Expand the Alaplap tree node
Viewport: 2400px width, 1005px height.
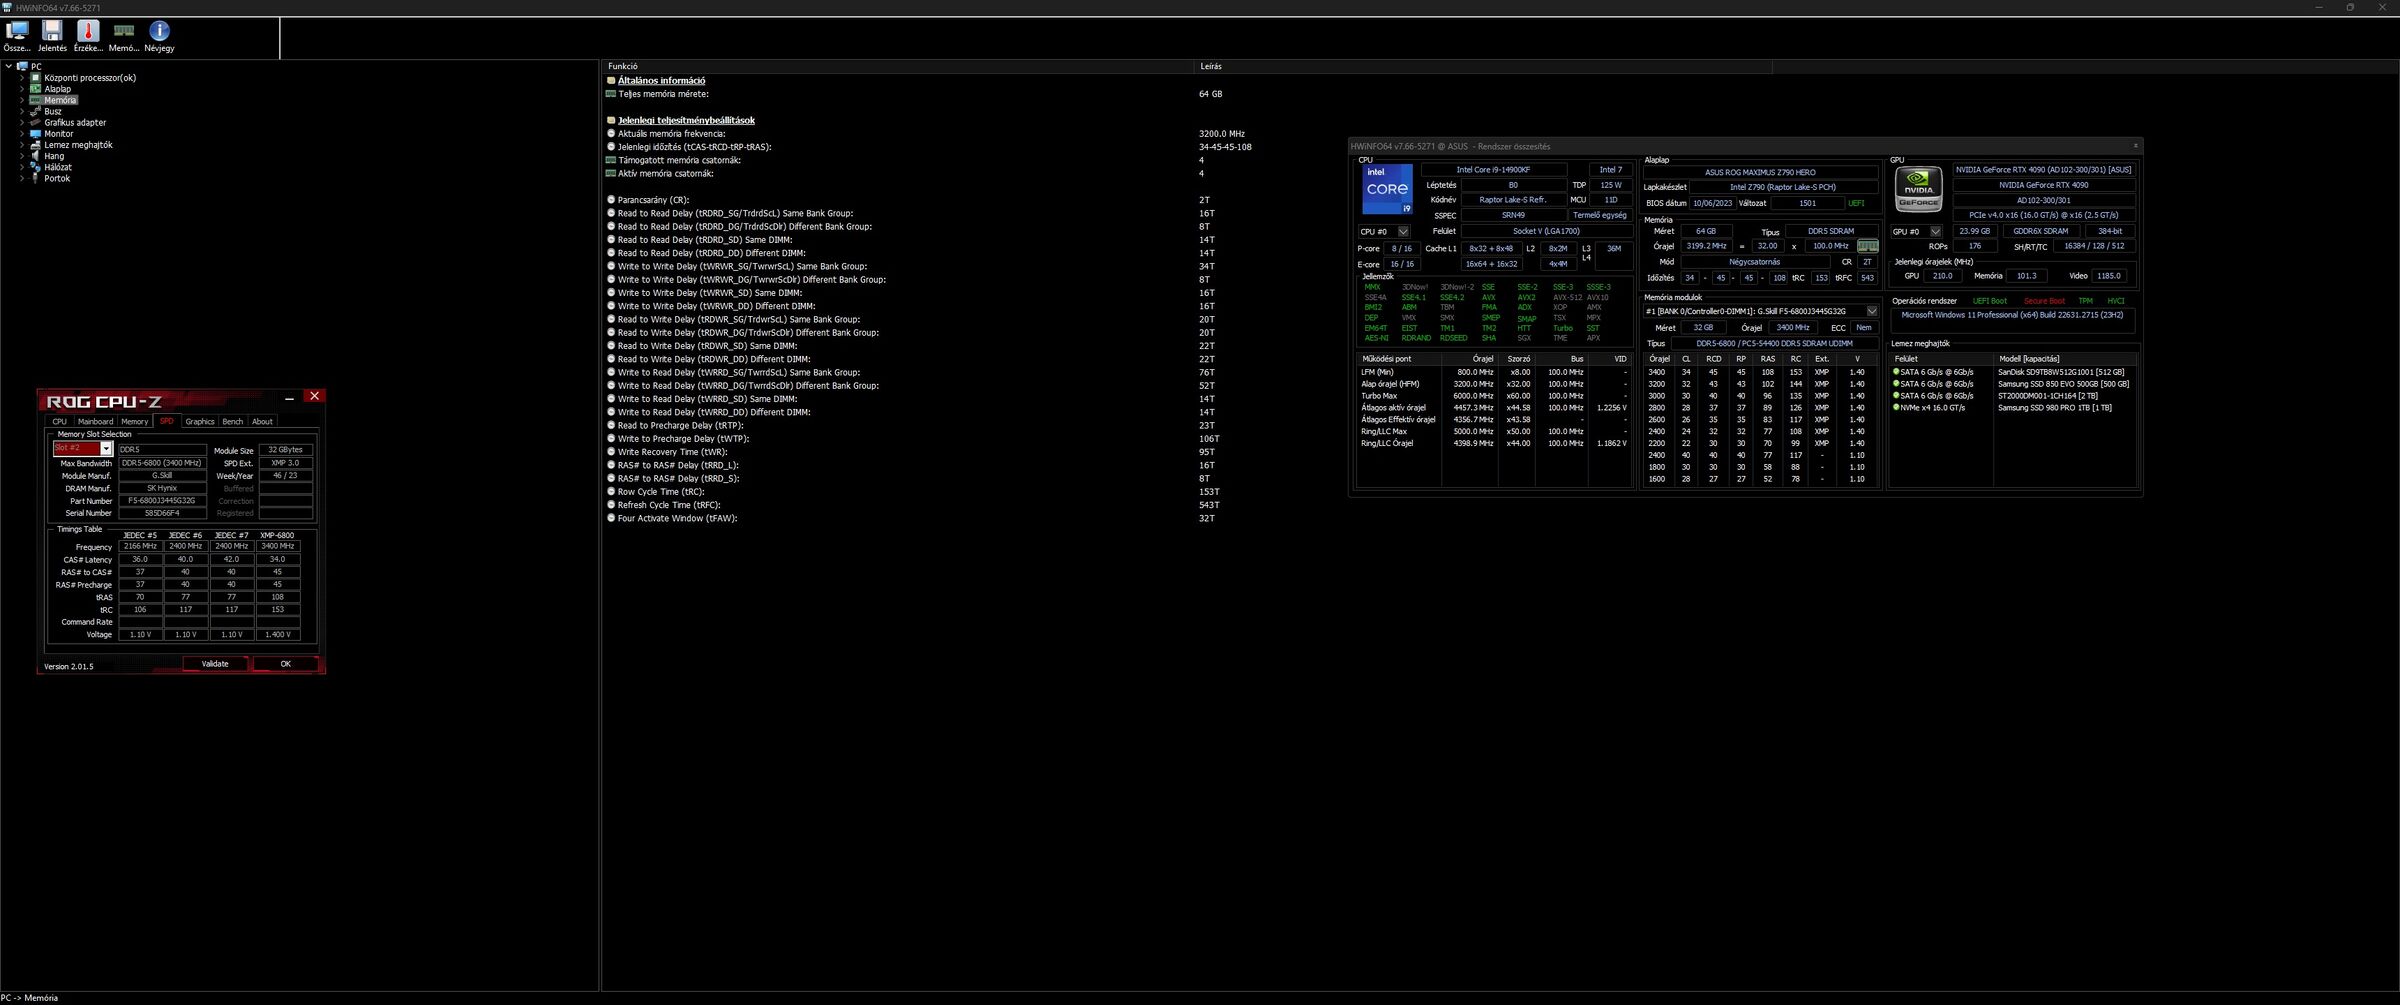coord(22,89)
